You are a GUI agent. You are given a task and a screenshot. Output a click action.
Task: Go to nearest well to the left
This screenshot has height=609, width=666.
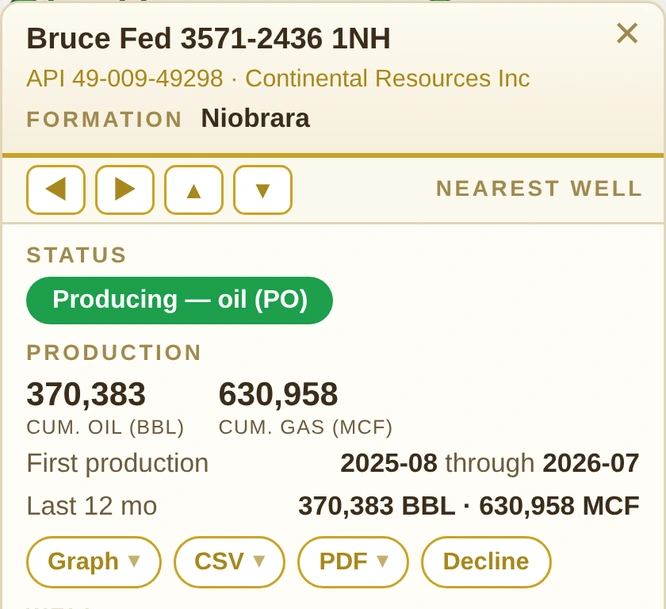pyautogui.click(x=56, y=189)
